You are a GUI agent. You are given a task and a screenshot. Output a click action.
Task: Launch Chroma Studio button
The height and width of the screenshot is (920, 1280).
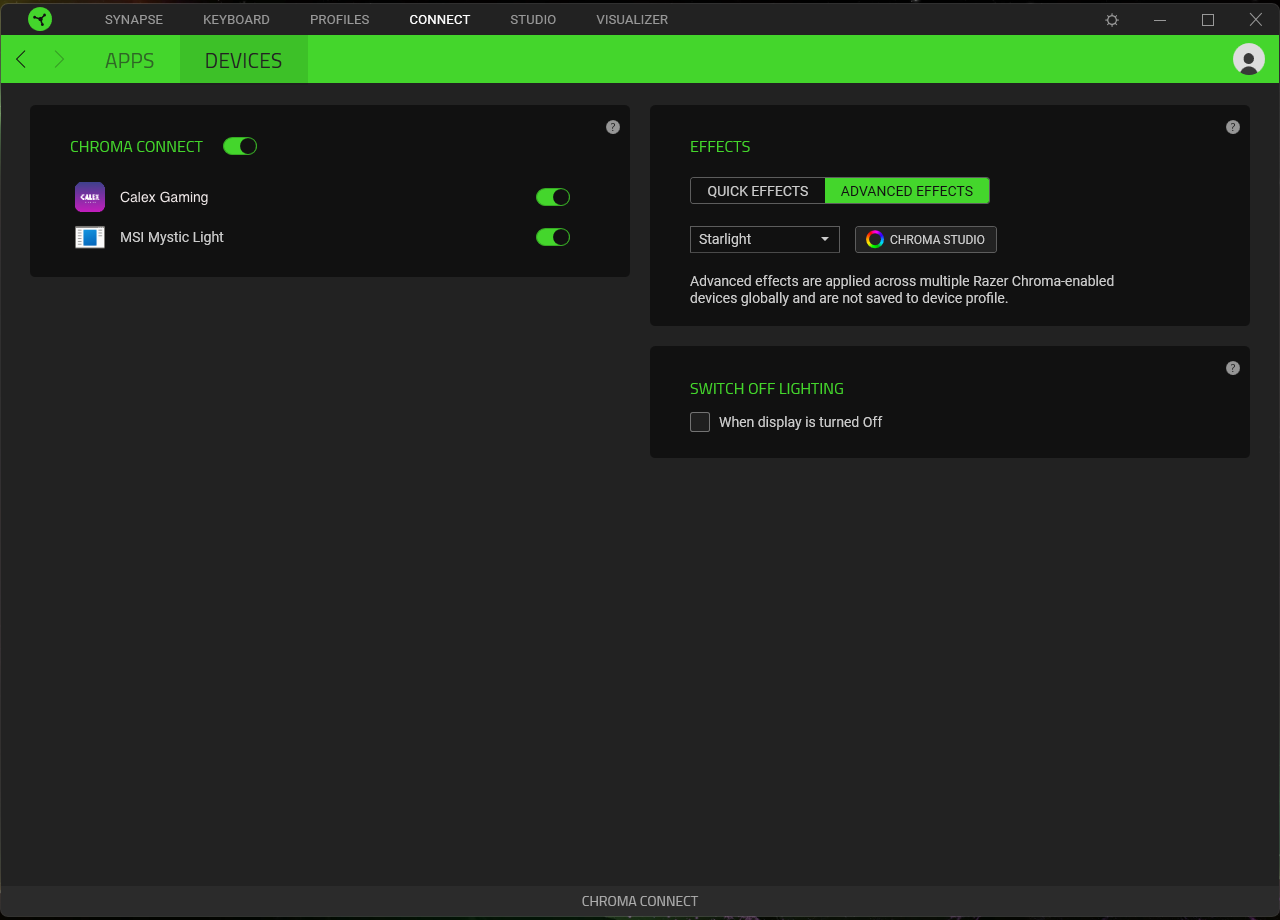(x=926, y=239)
